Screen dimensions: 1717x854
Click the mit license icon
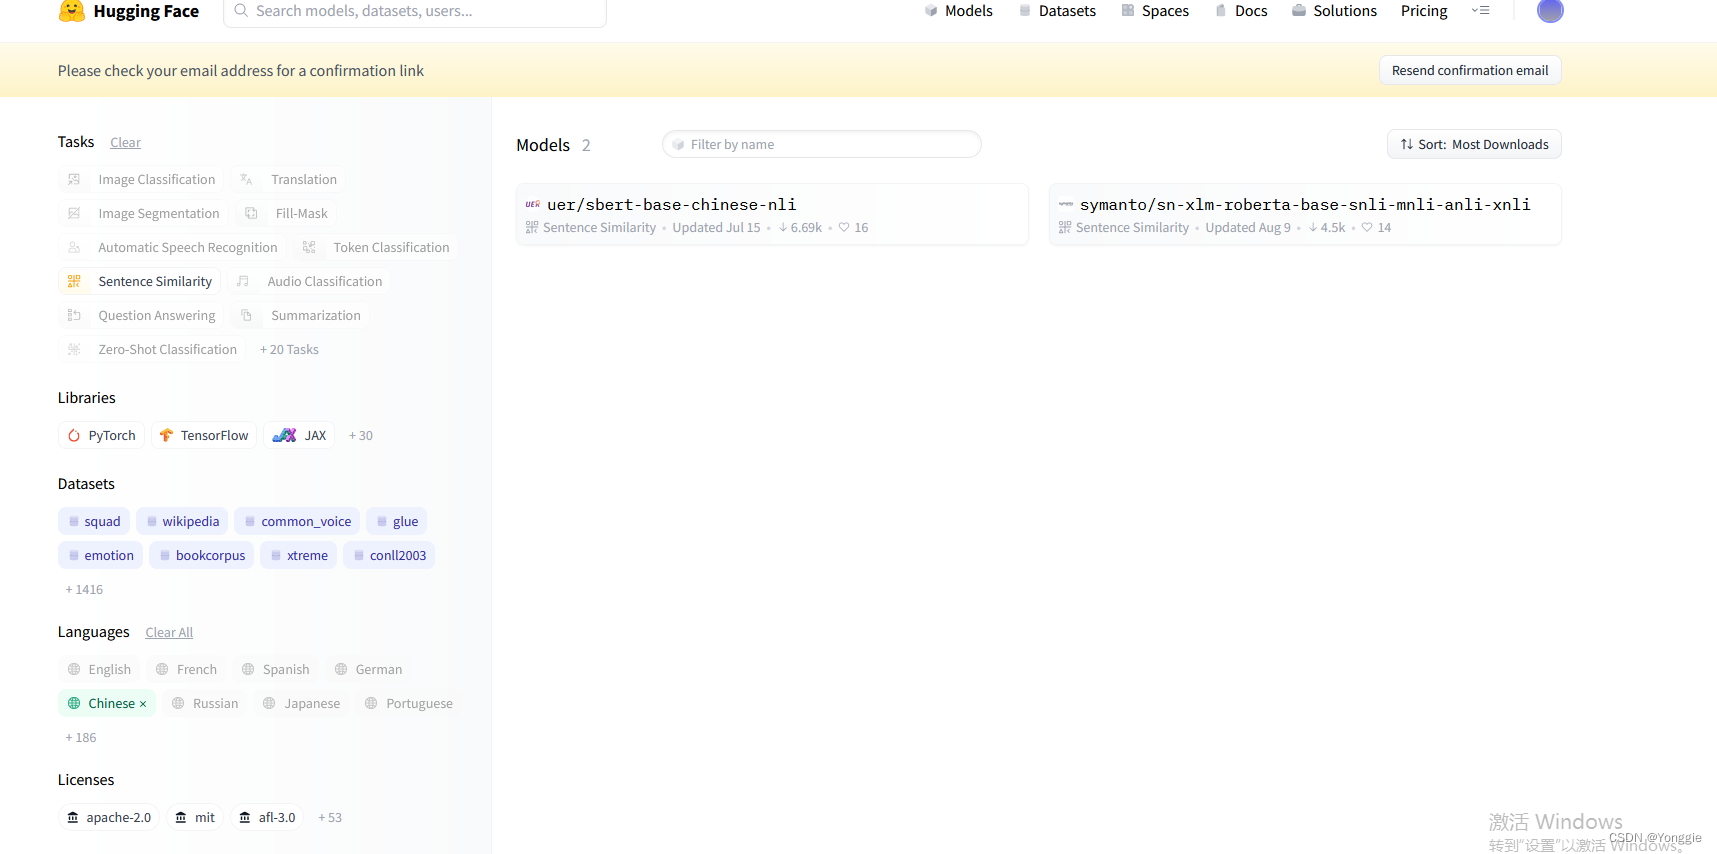tap(181, 818)
